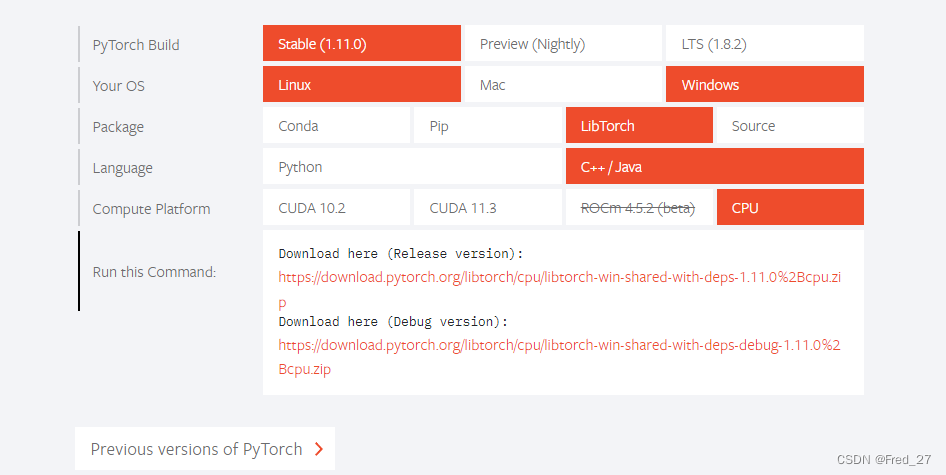The width and height of the screenshot is (946, 475).
Task: Pick the LibTorch package option
Action: (639, 126)
